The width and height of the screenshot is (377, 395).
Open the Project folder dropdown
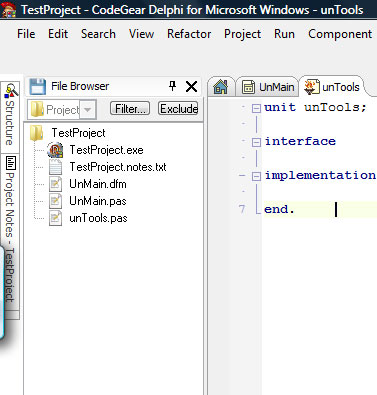88,109
